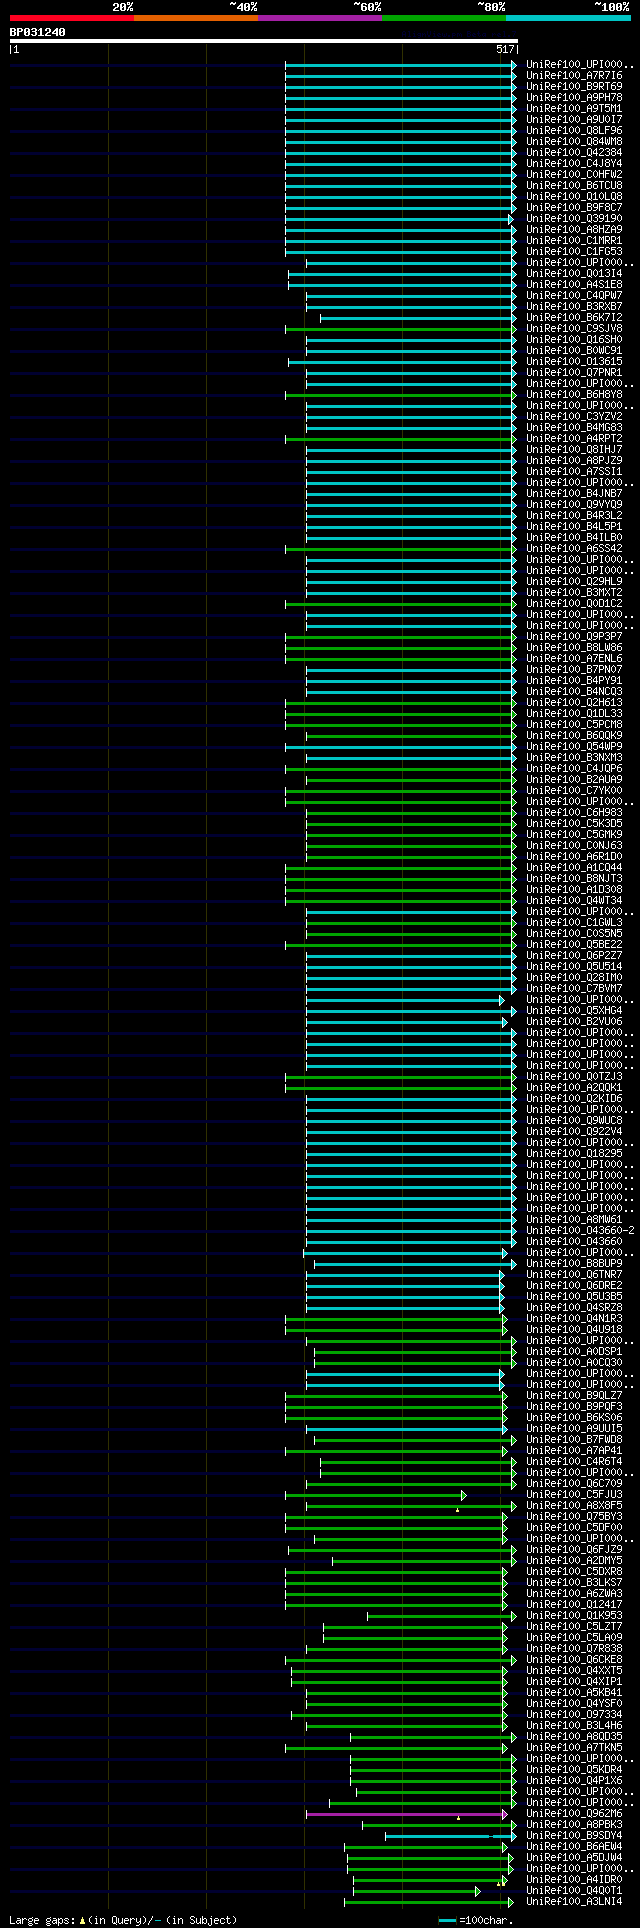Open the UniRef100_B9RT69 hit label

tap(574, 87)
